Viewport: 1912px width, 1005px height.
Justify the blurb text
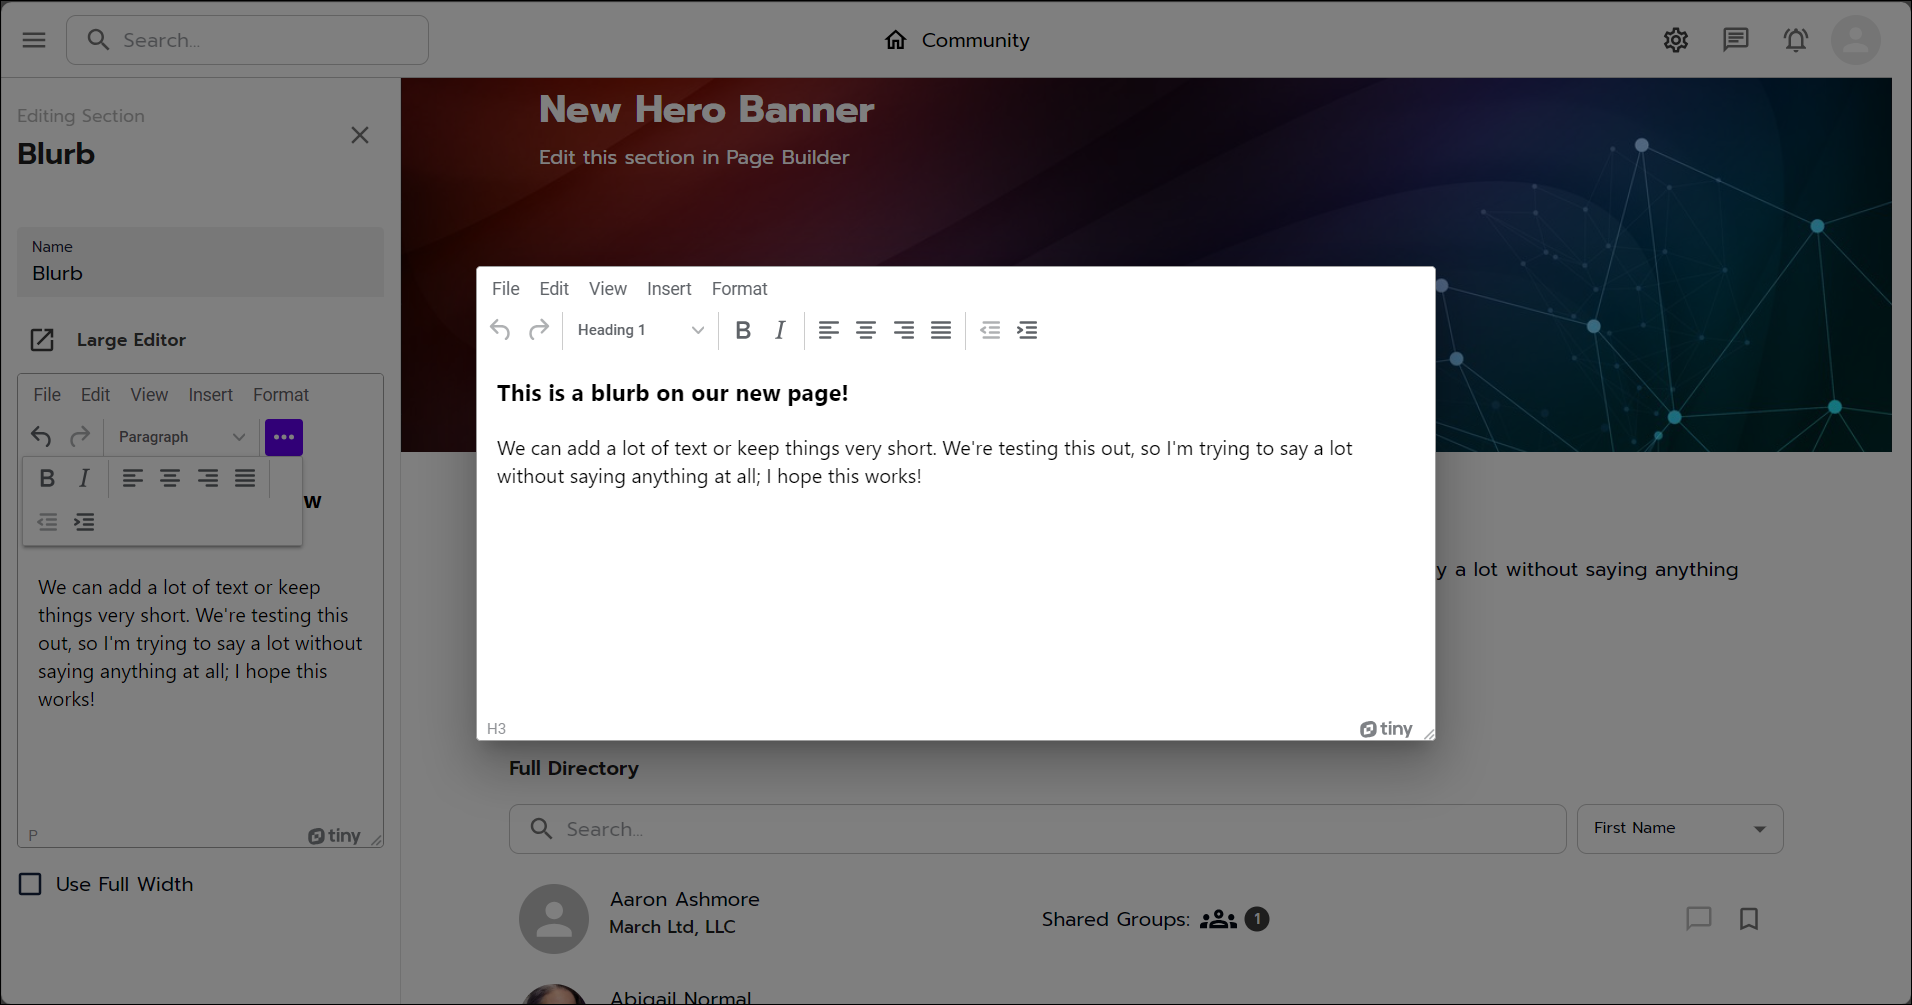click(x=940, y=330)
